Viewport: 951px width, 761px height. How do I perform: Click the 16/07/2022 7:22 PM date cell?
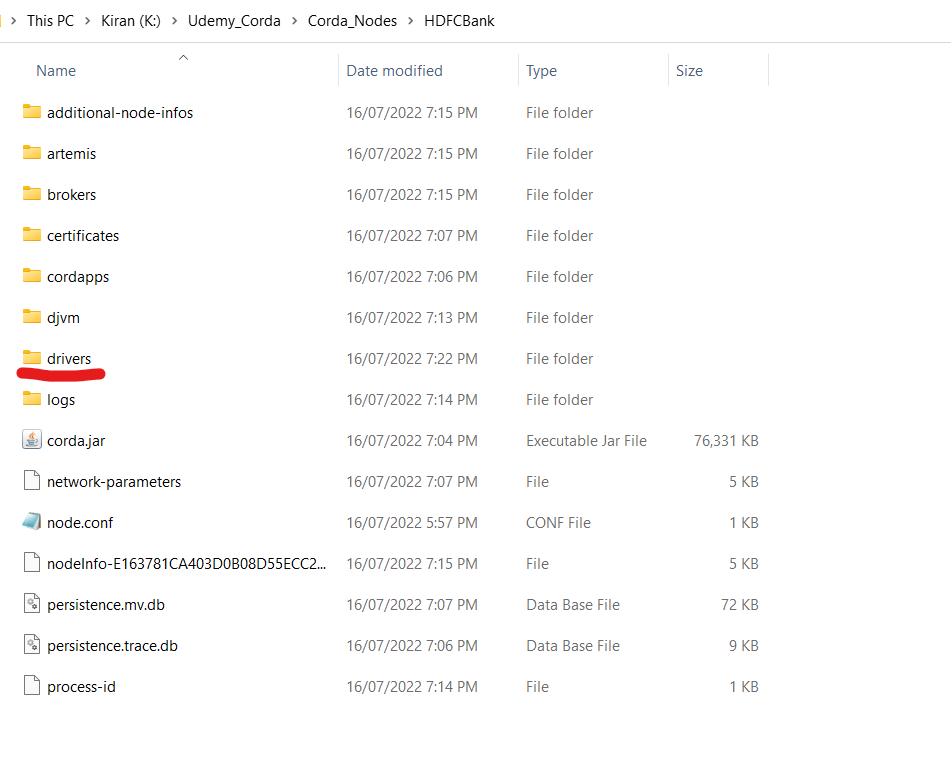(412, 359)
